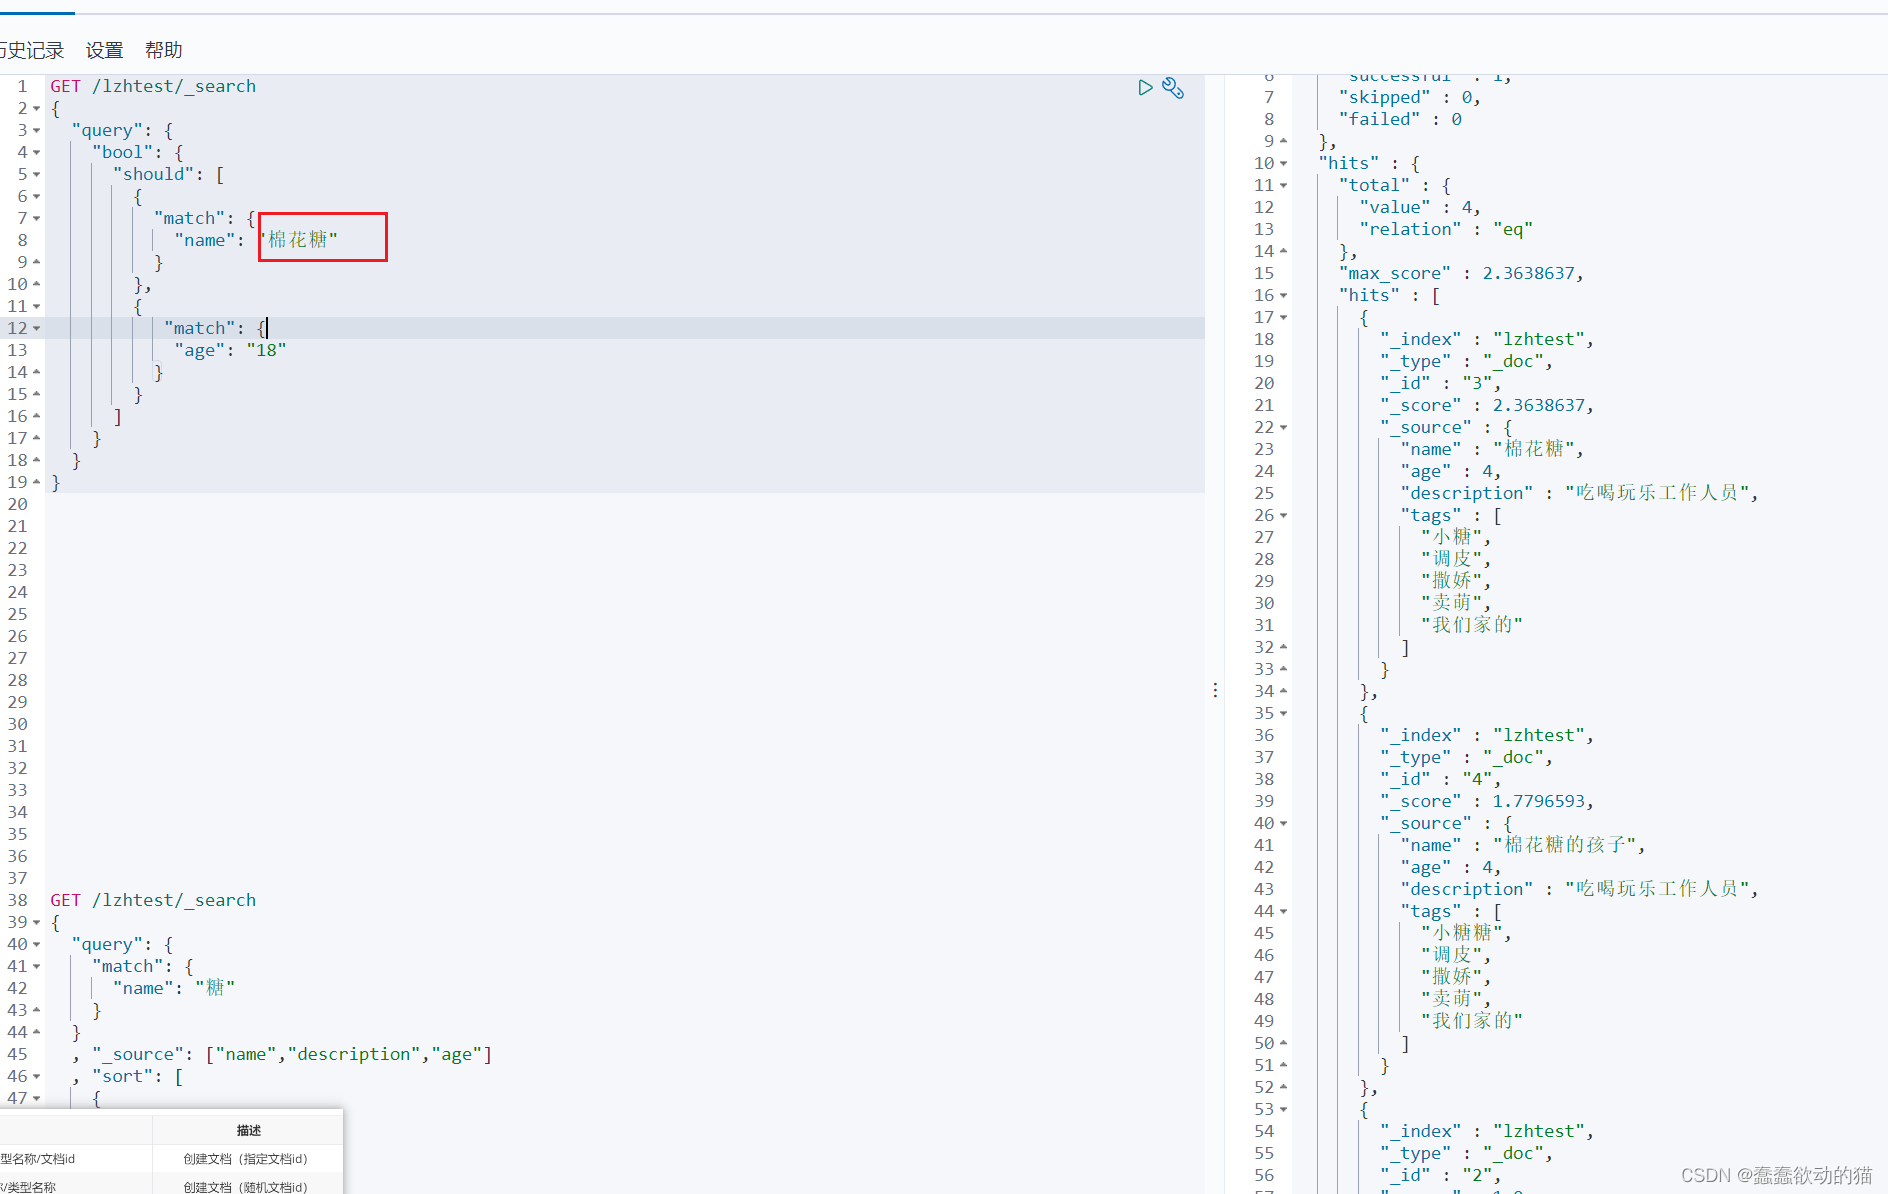Screen dimensions: 1888x1194
Task: Click the "bool" key at line 4
Action: (122, 152)
